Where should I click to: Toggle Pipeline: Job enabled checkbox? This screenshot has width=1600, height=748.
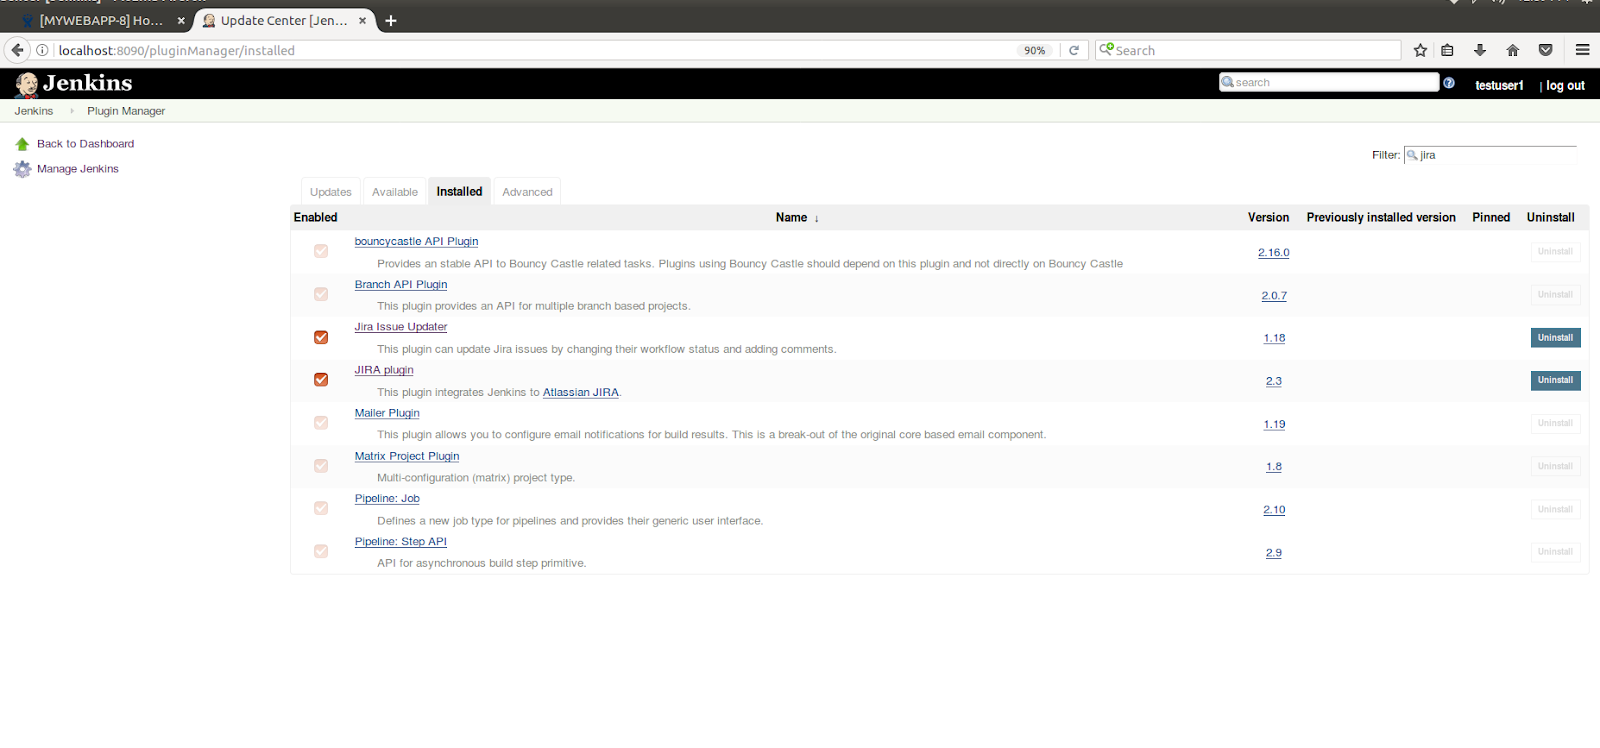[x=321, y=508]
